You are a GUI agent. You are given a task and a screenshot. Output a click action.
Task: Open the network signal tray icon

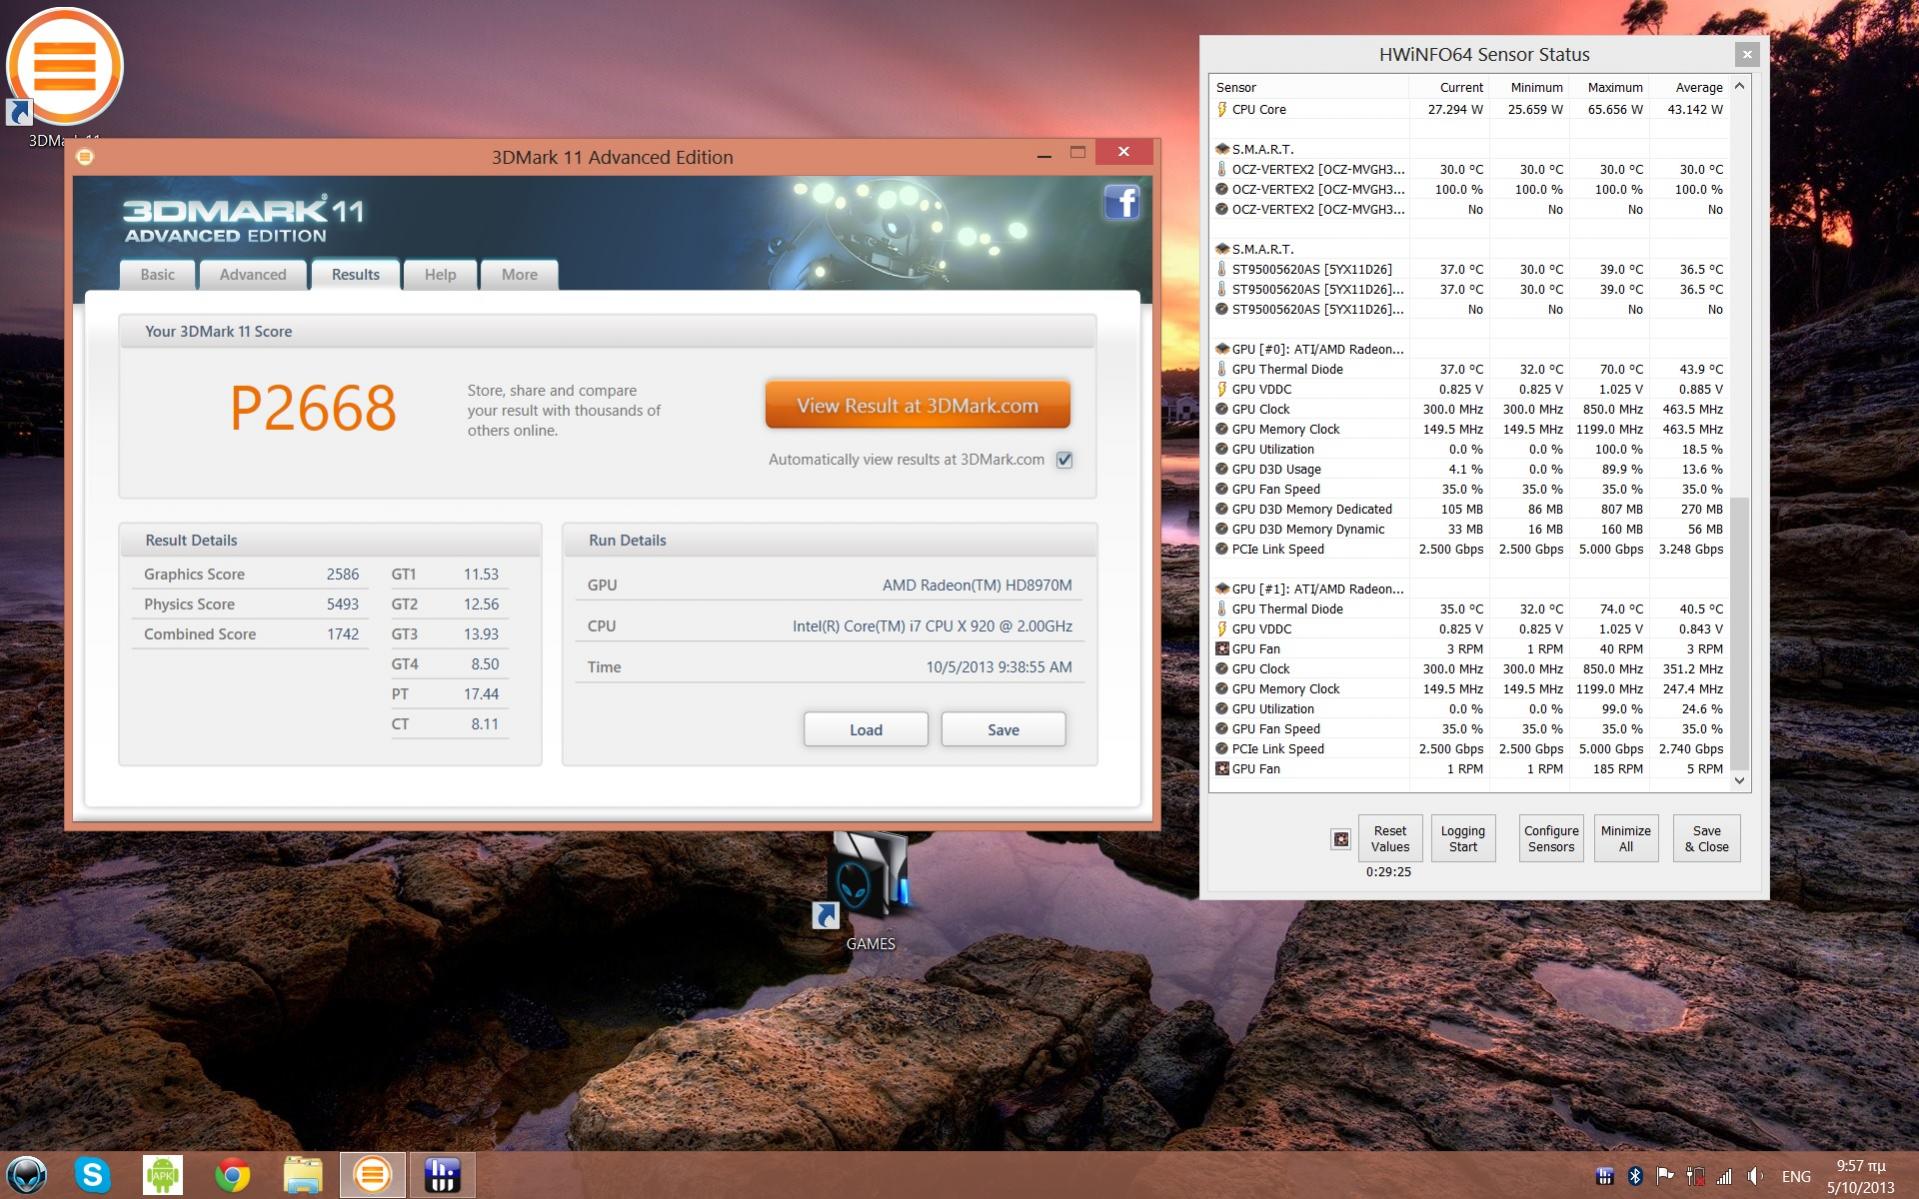click(x=1724, y=1176)
